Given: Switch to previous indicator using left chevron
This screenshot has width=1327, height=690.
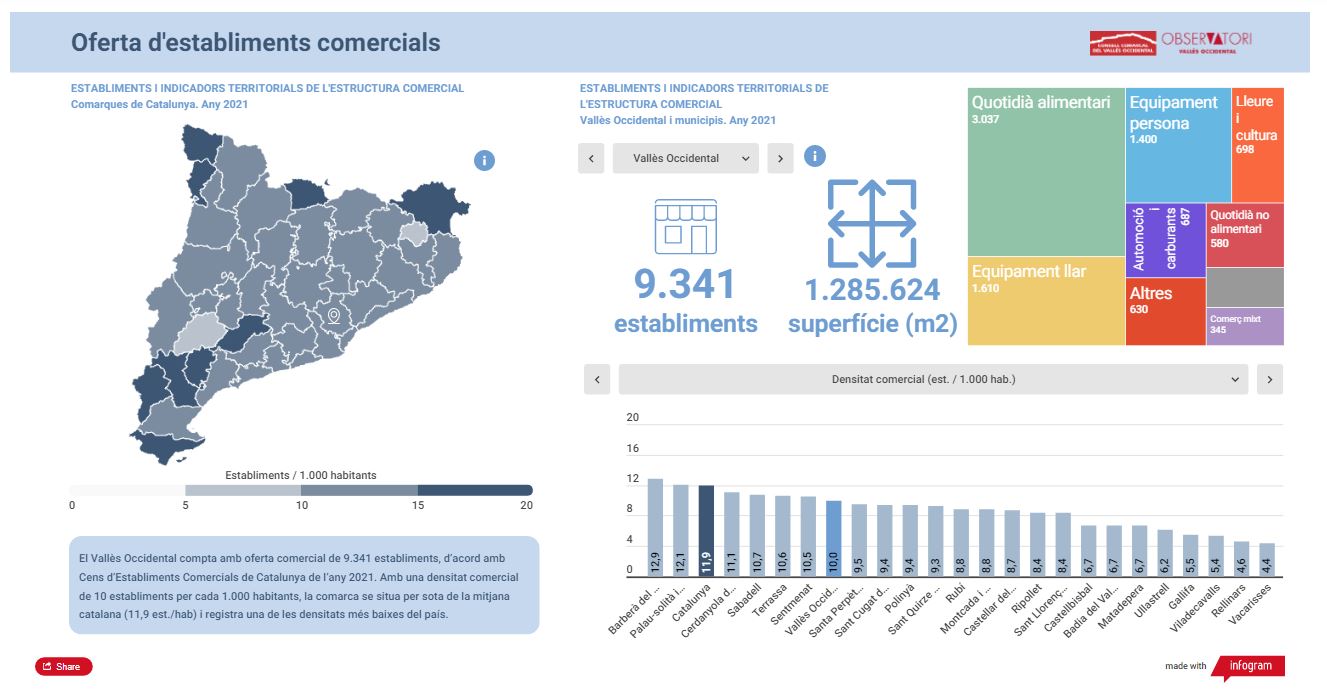Looking at the screenshot, I should [x=597, y=379].
